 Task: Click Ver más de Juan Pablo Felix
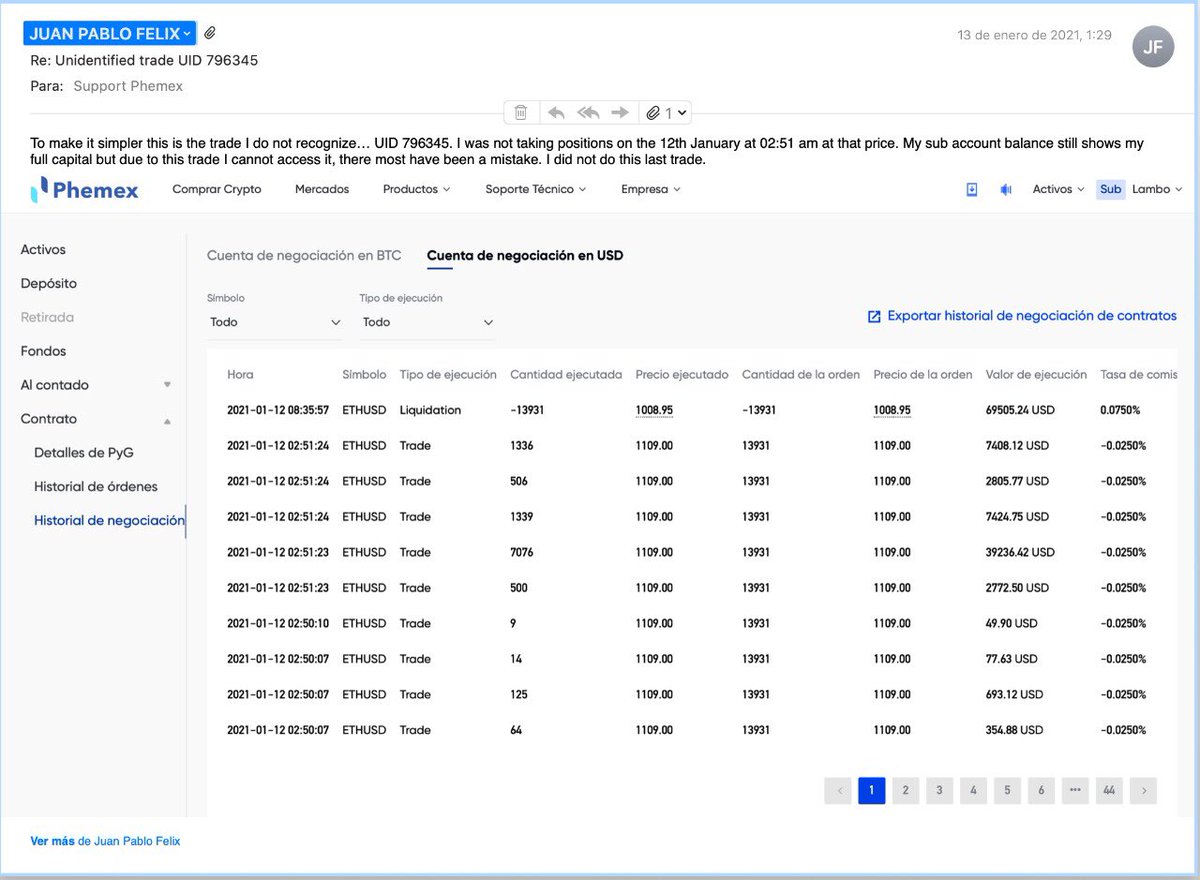click(x=105, y=842)
